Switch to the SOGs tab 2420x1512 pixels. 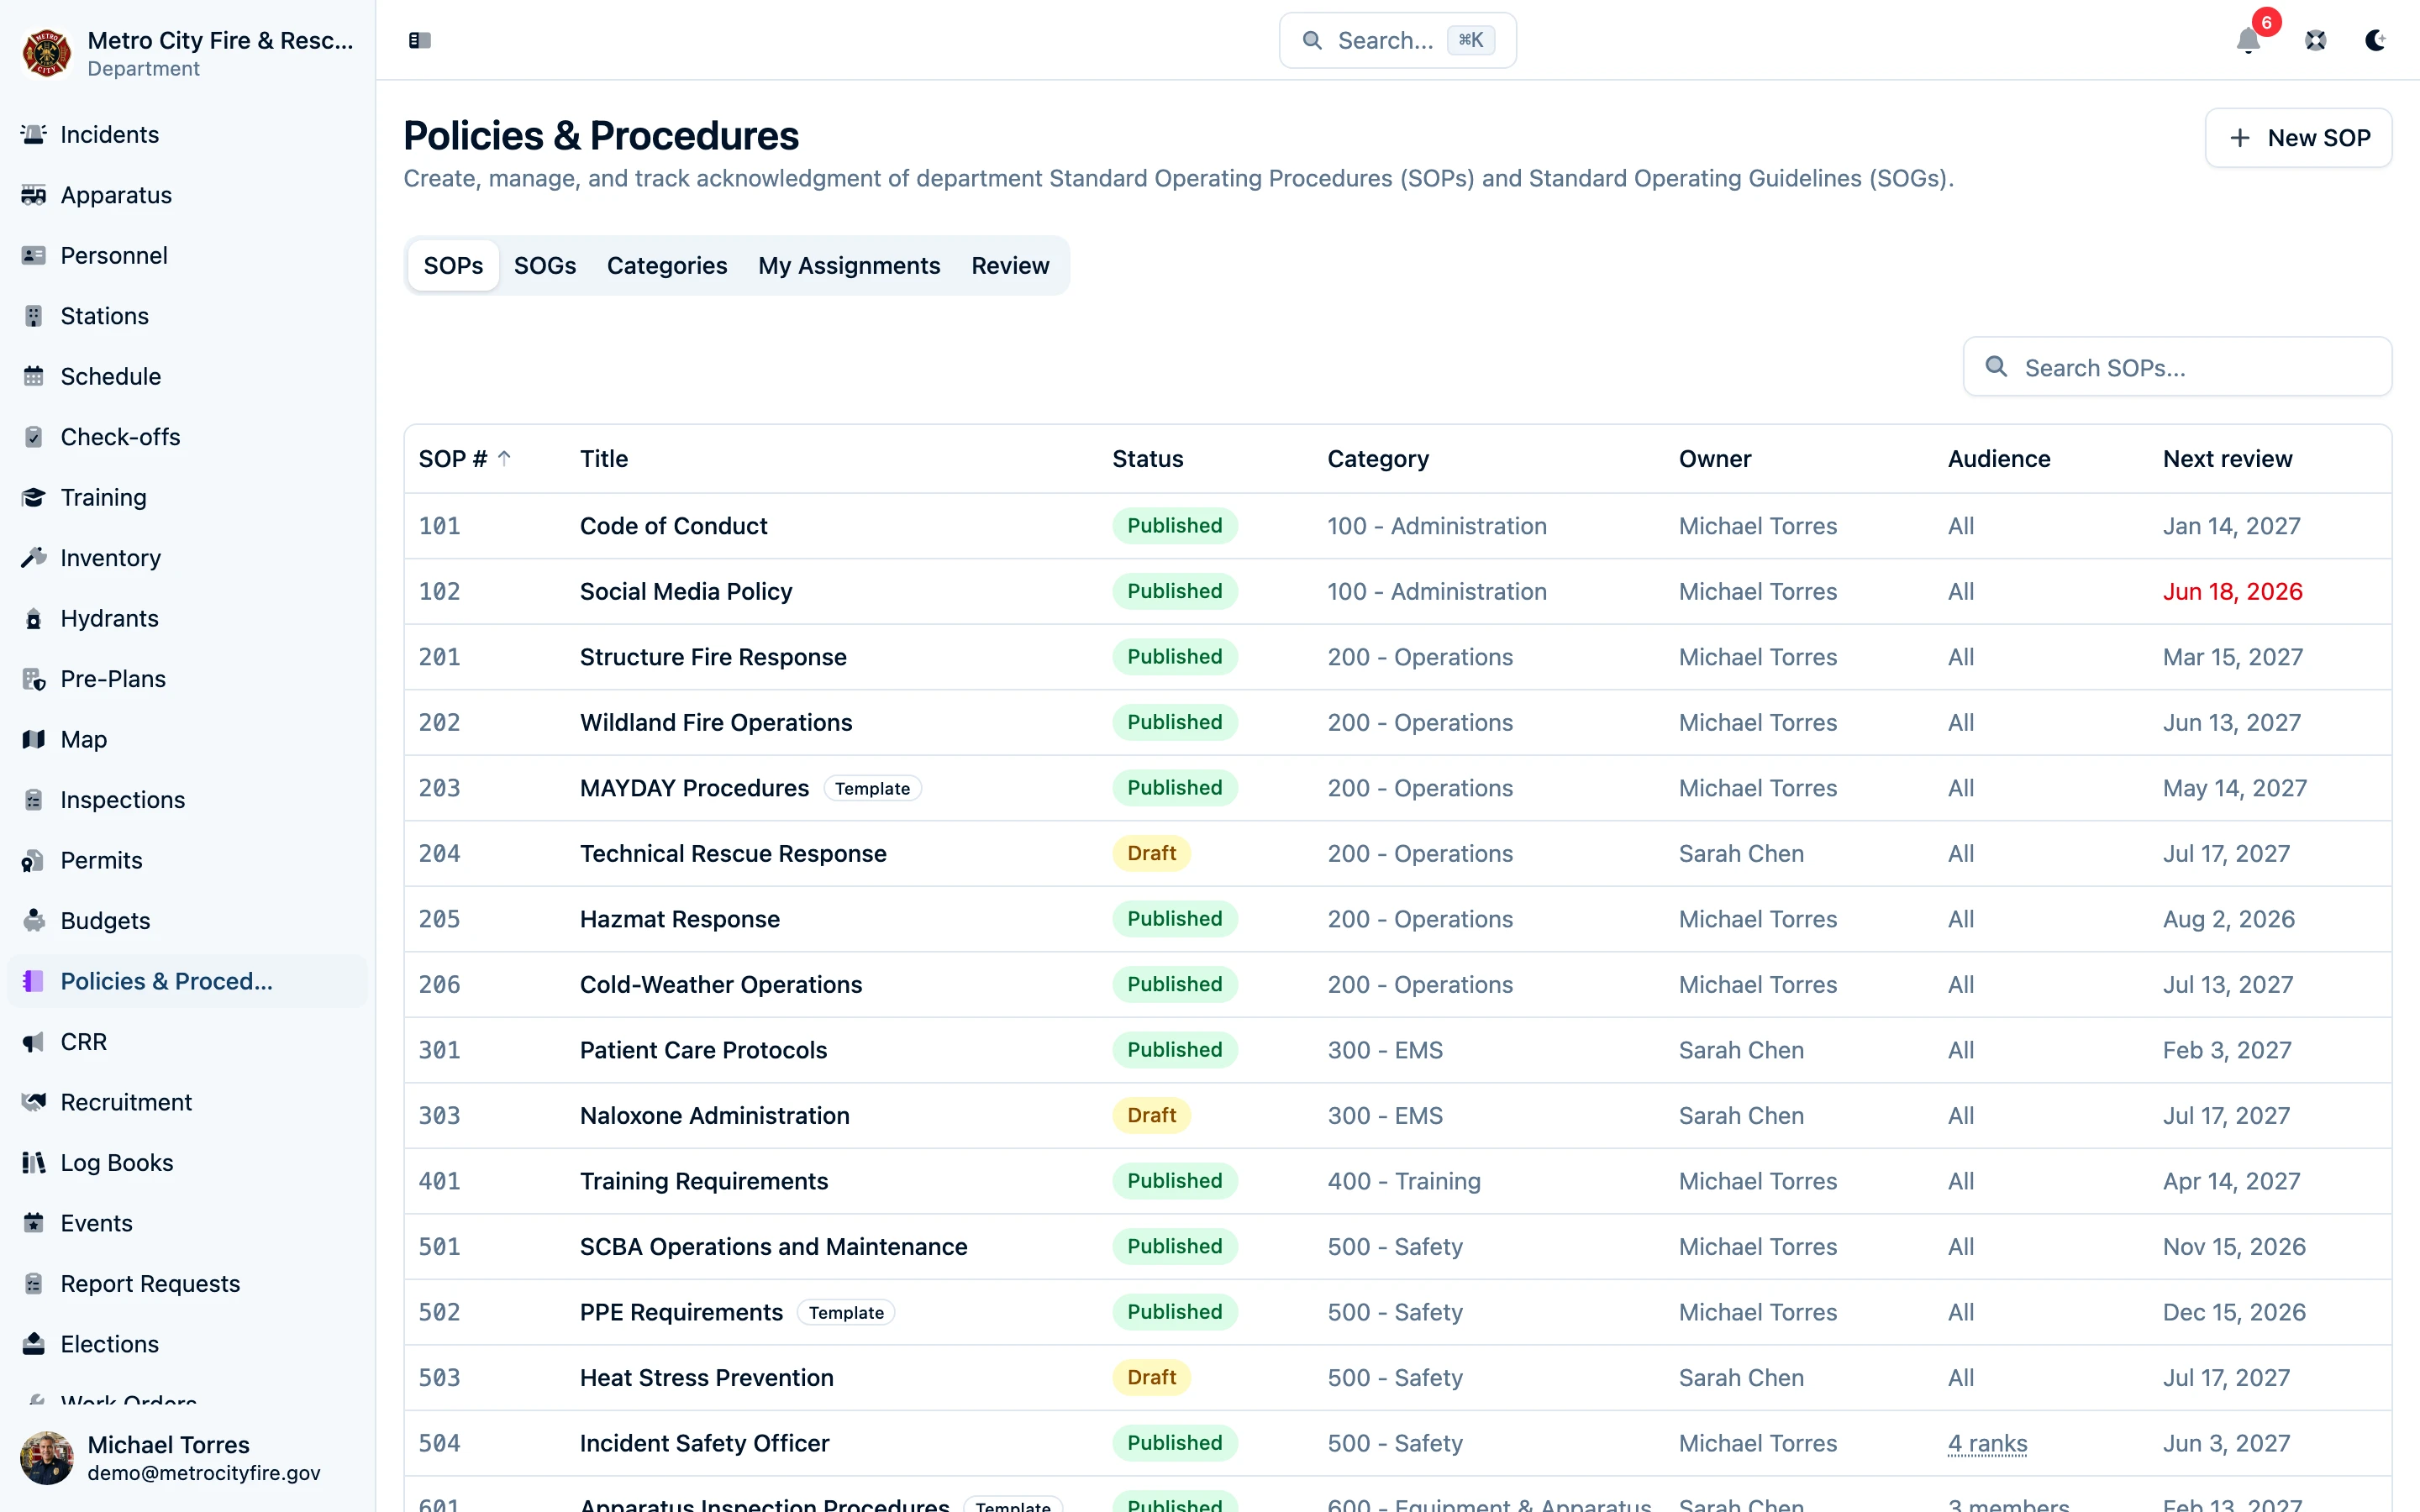click(x=545, y=265)
